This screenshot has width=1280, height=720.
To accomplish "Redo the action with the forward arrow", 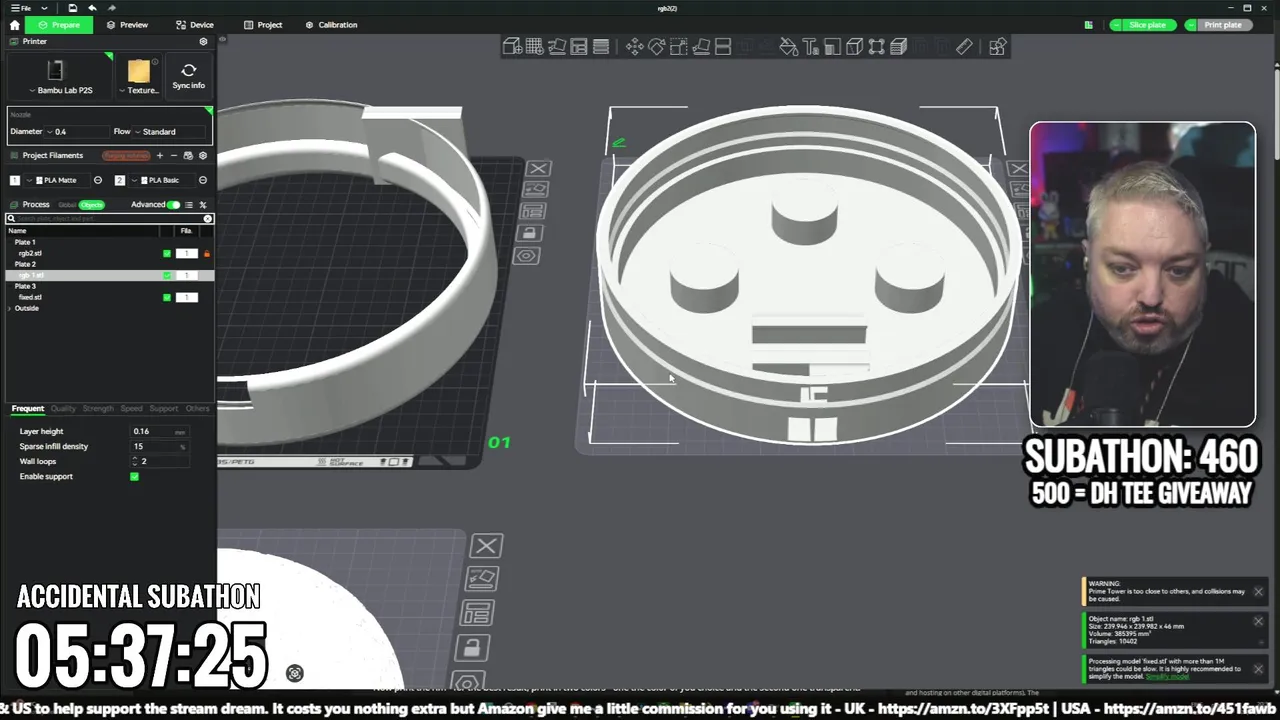I will [x=112, y=8].
